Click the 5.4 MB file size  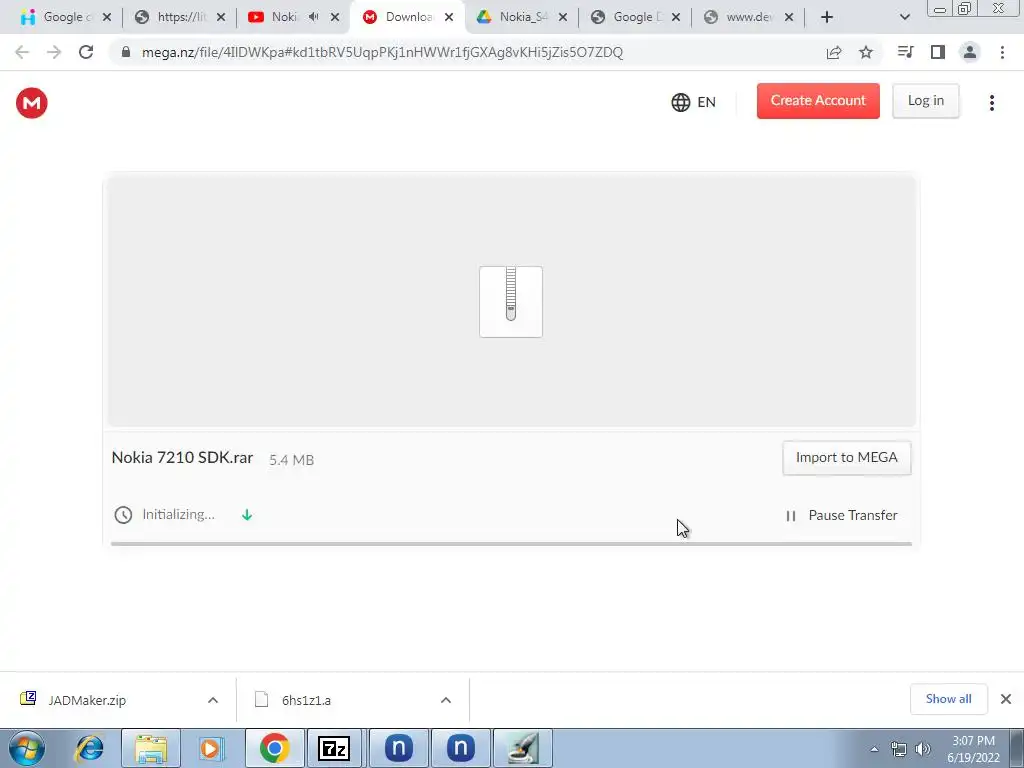pyautogui.click(x=291, y=460)
